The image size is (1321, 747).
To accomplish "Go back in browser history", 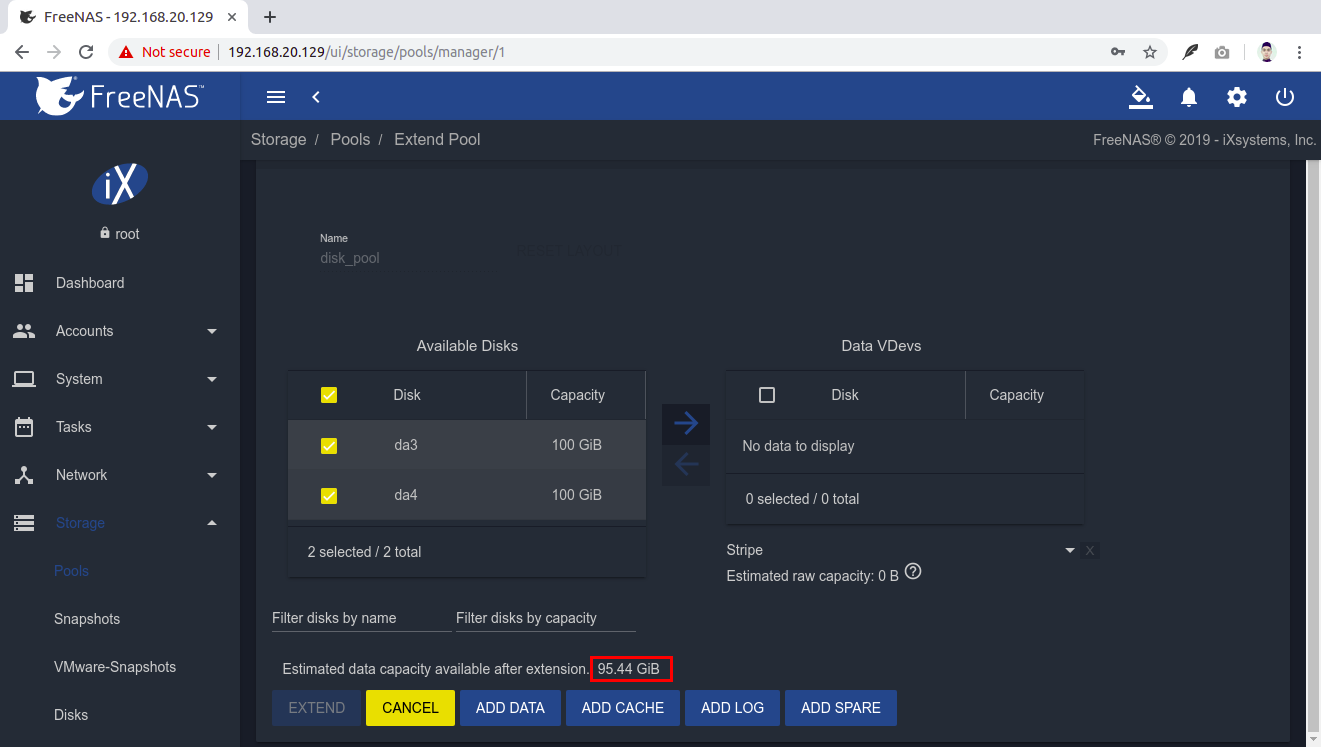I will (22, 52).
